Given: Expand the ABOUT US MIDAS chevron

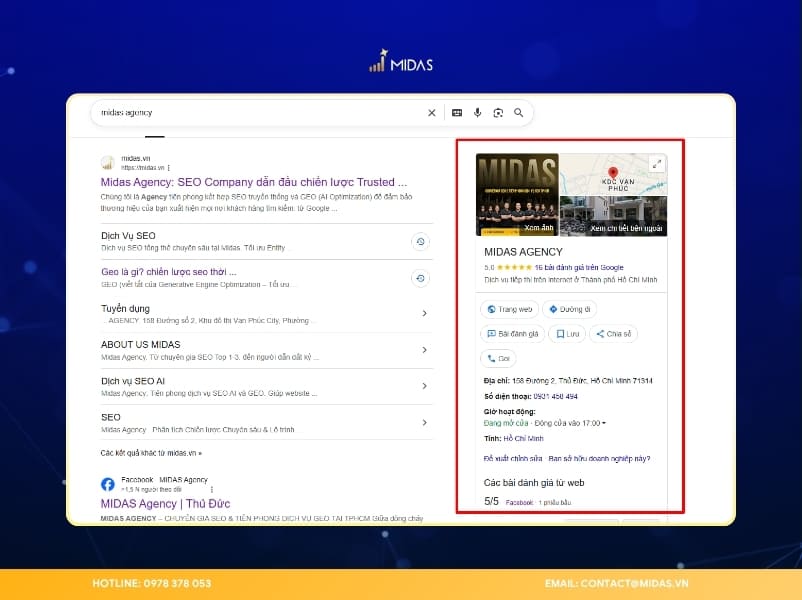Looking at the screenshot, I should pos(425,350).
